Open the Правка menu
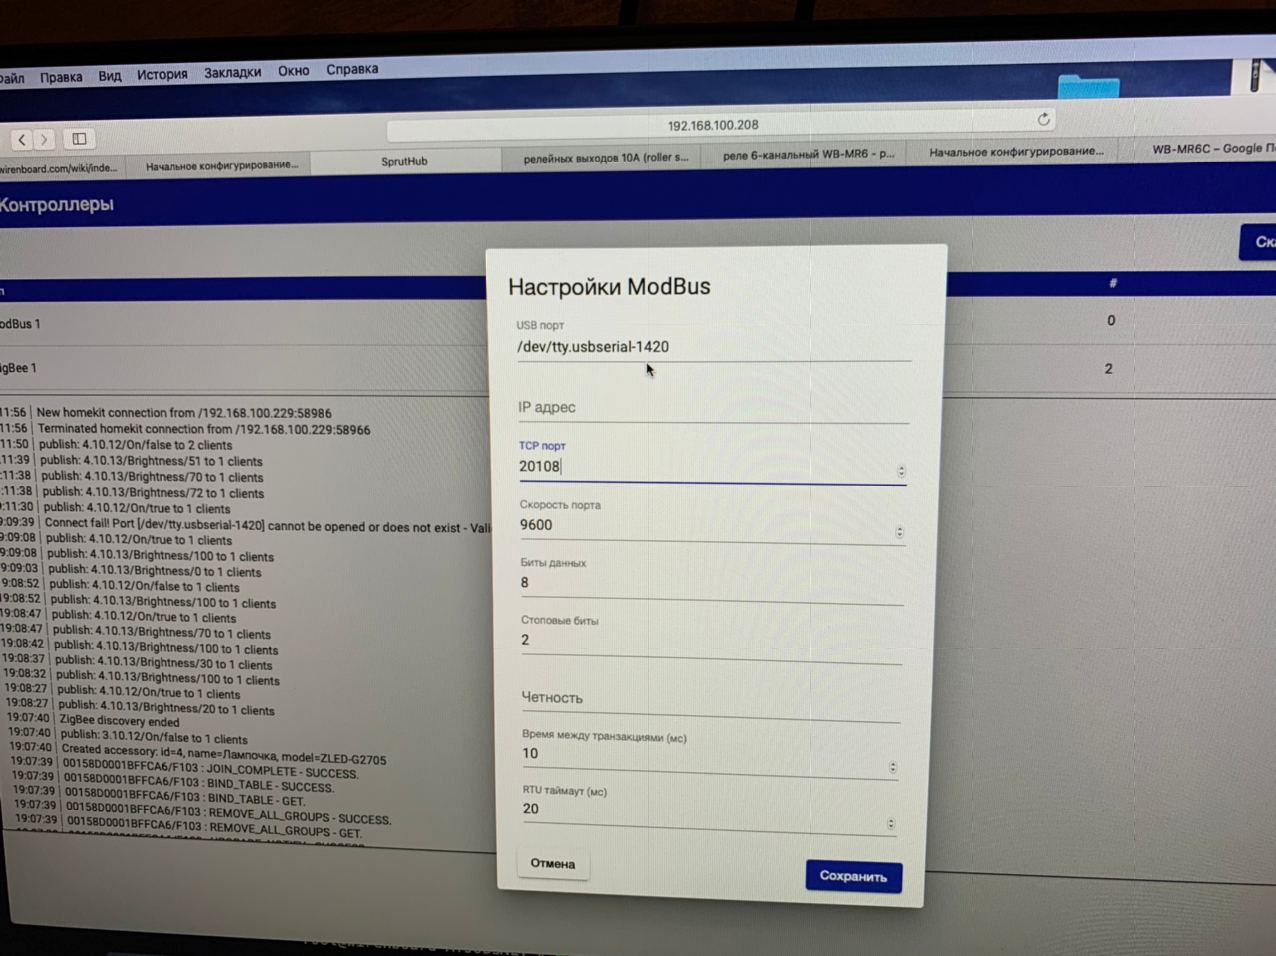This screenshot has width=1276, height=956. [x=61, y=77]
